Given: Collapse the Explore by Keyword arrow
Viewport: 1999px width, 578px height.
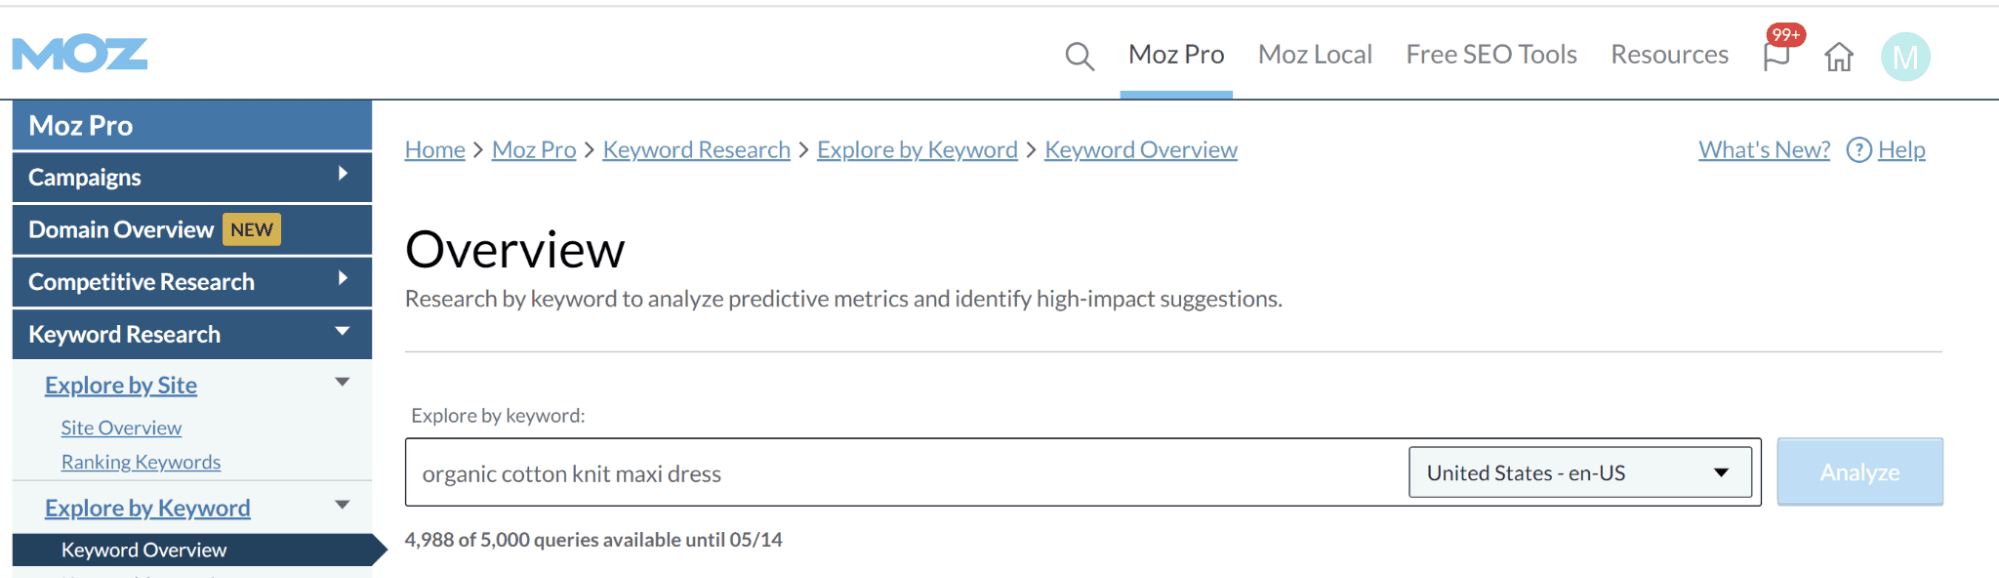Looking at the screenshot, I should pyautogui.click(x=342, y=505).
